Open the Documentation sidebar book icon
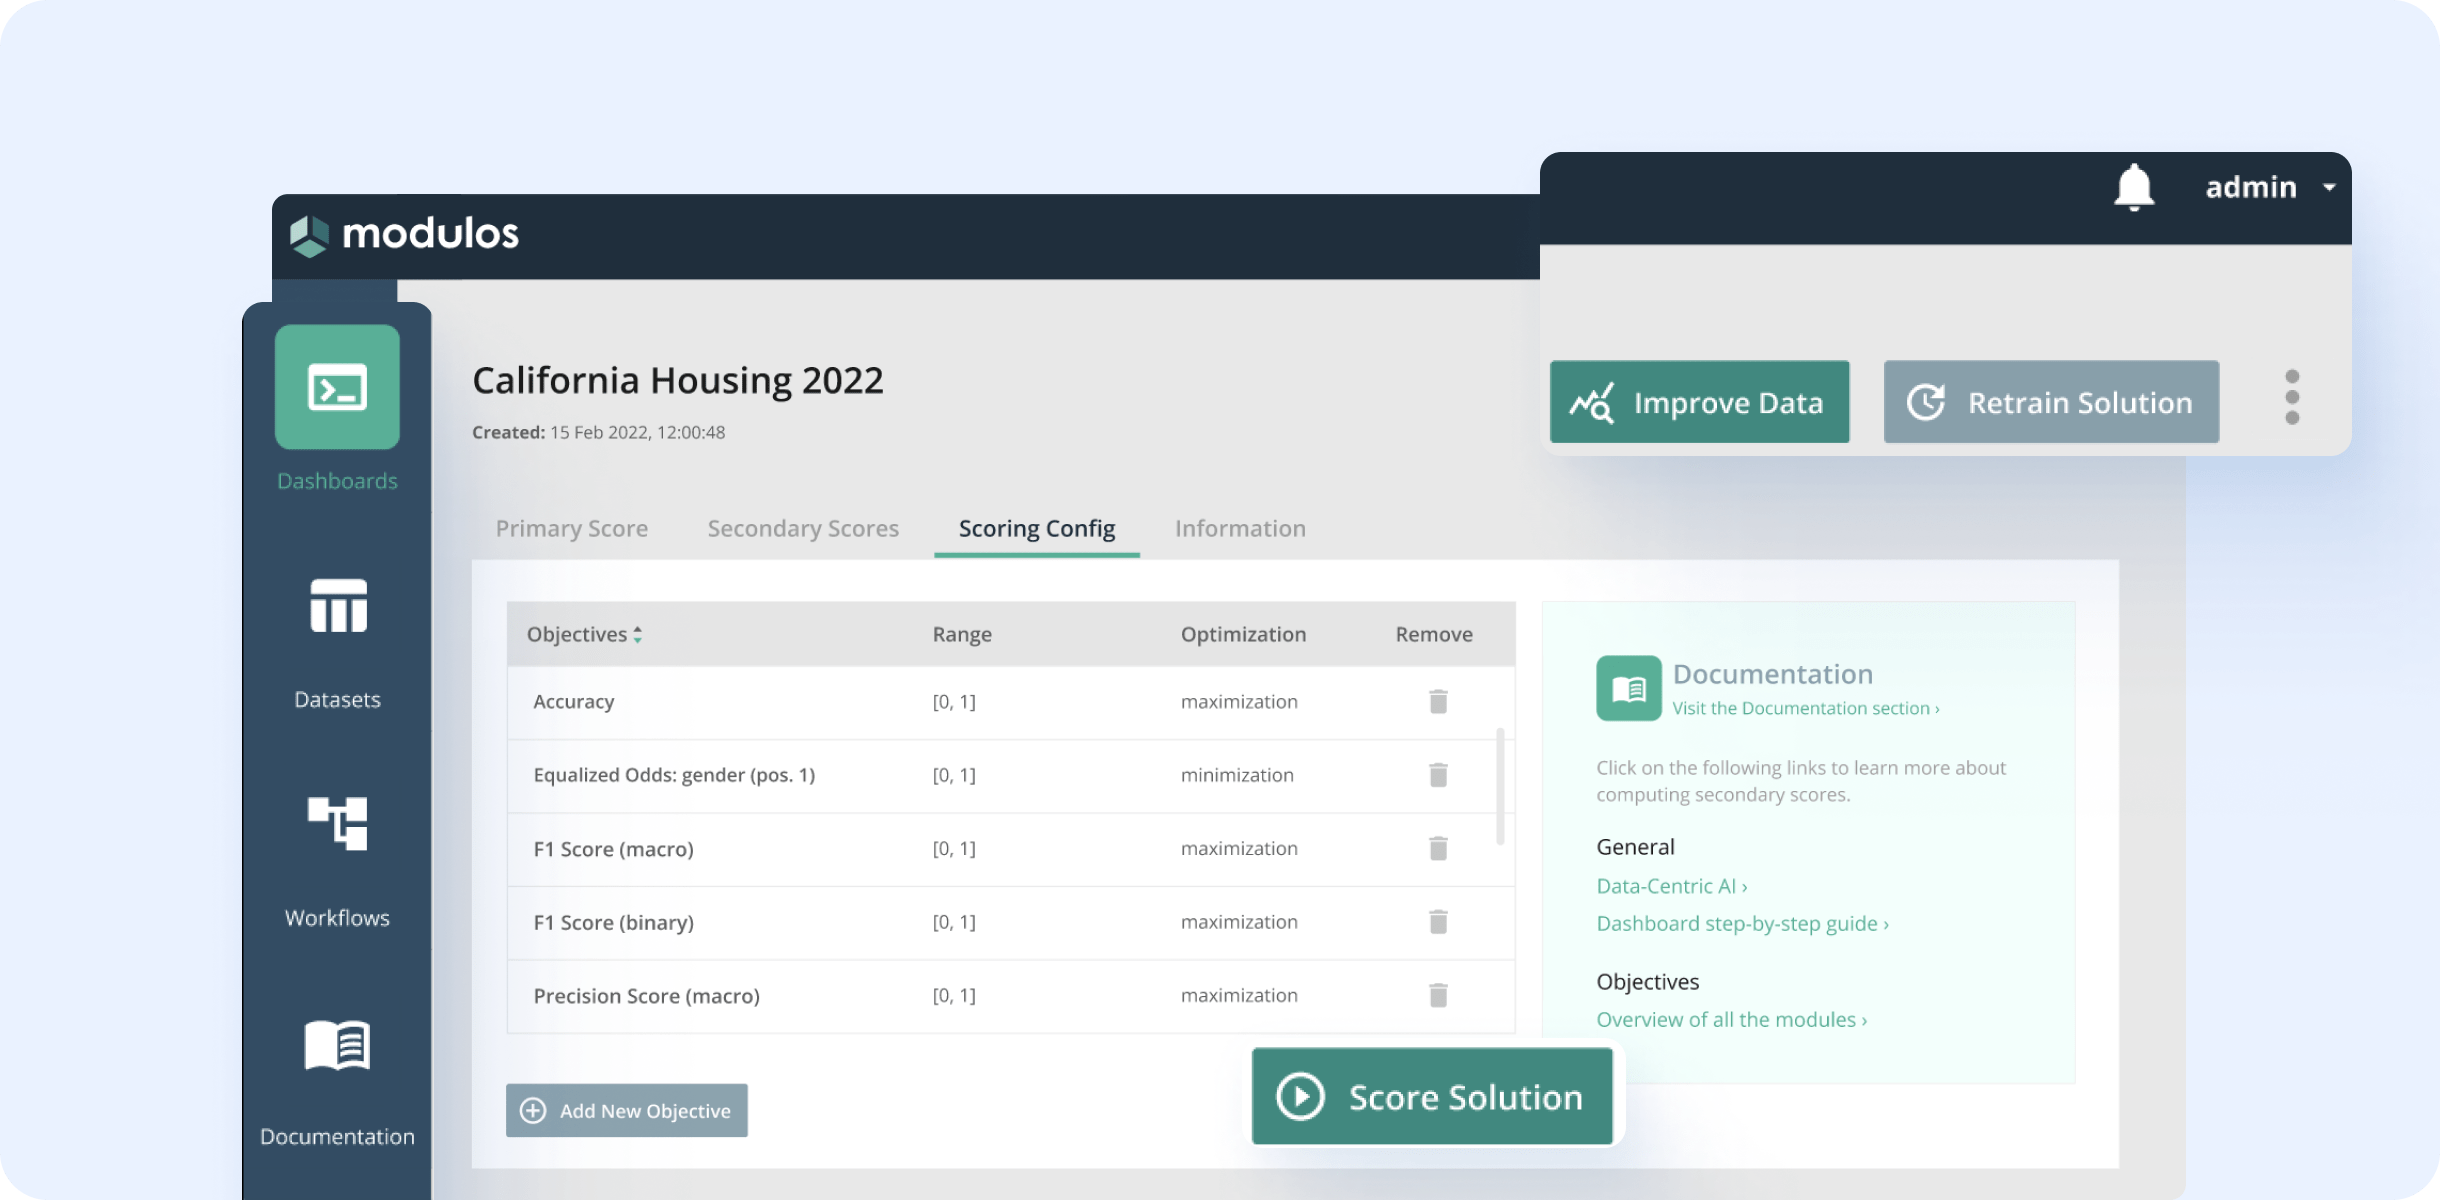2440x1200 pixels. pos(338,1045)
